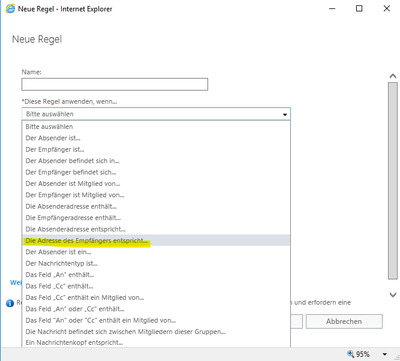Click the blue info icon
Viewport: 400px width, 361px height.
pyautogui.click(x=10, y=303)
